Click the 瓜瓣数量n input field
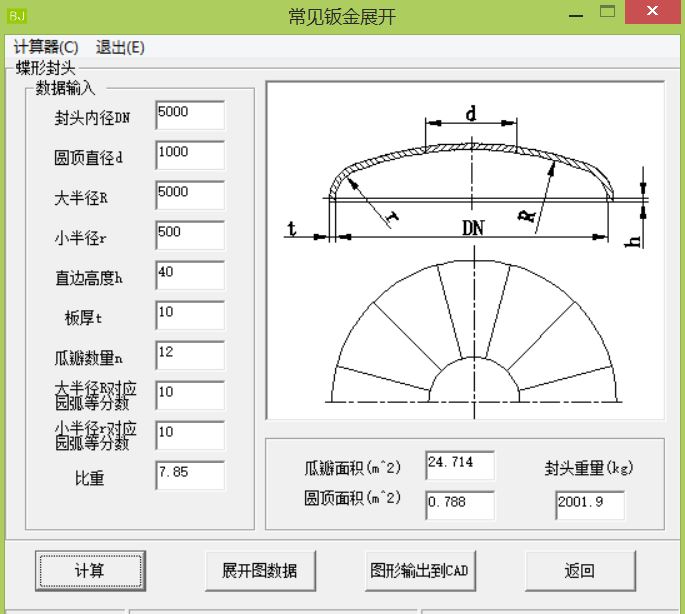Viewport: 685px width, 614px height. pos(190,355)
